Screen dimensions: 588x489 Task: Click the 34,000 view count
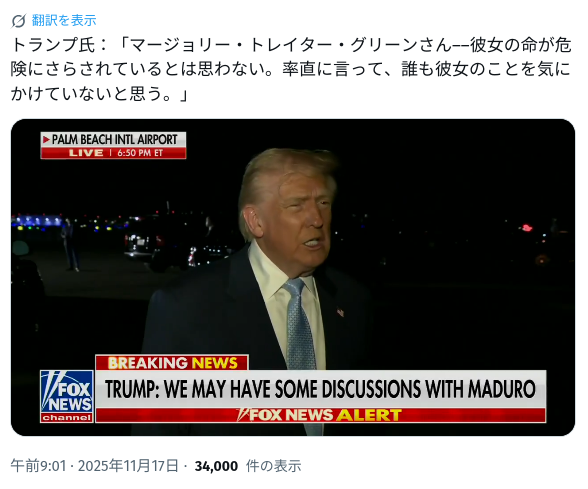[216, 466]
